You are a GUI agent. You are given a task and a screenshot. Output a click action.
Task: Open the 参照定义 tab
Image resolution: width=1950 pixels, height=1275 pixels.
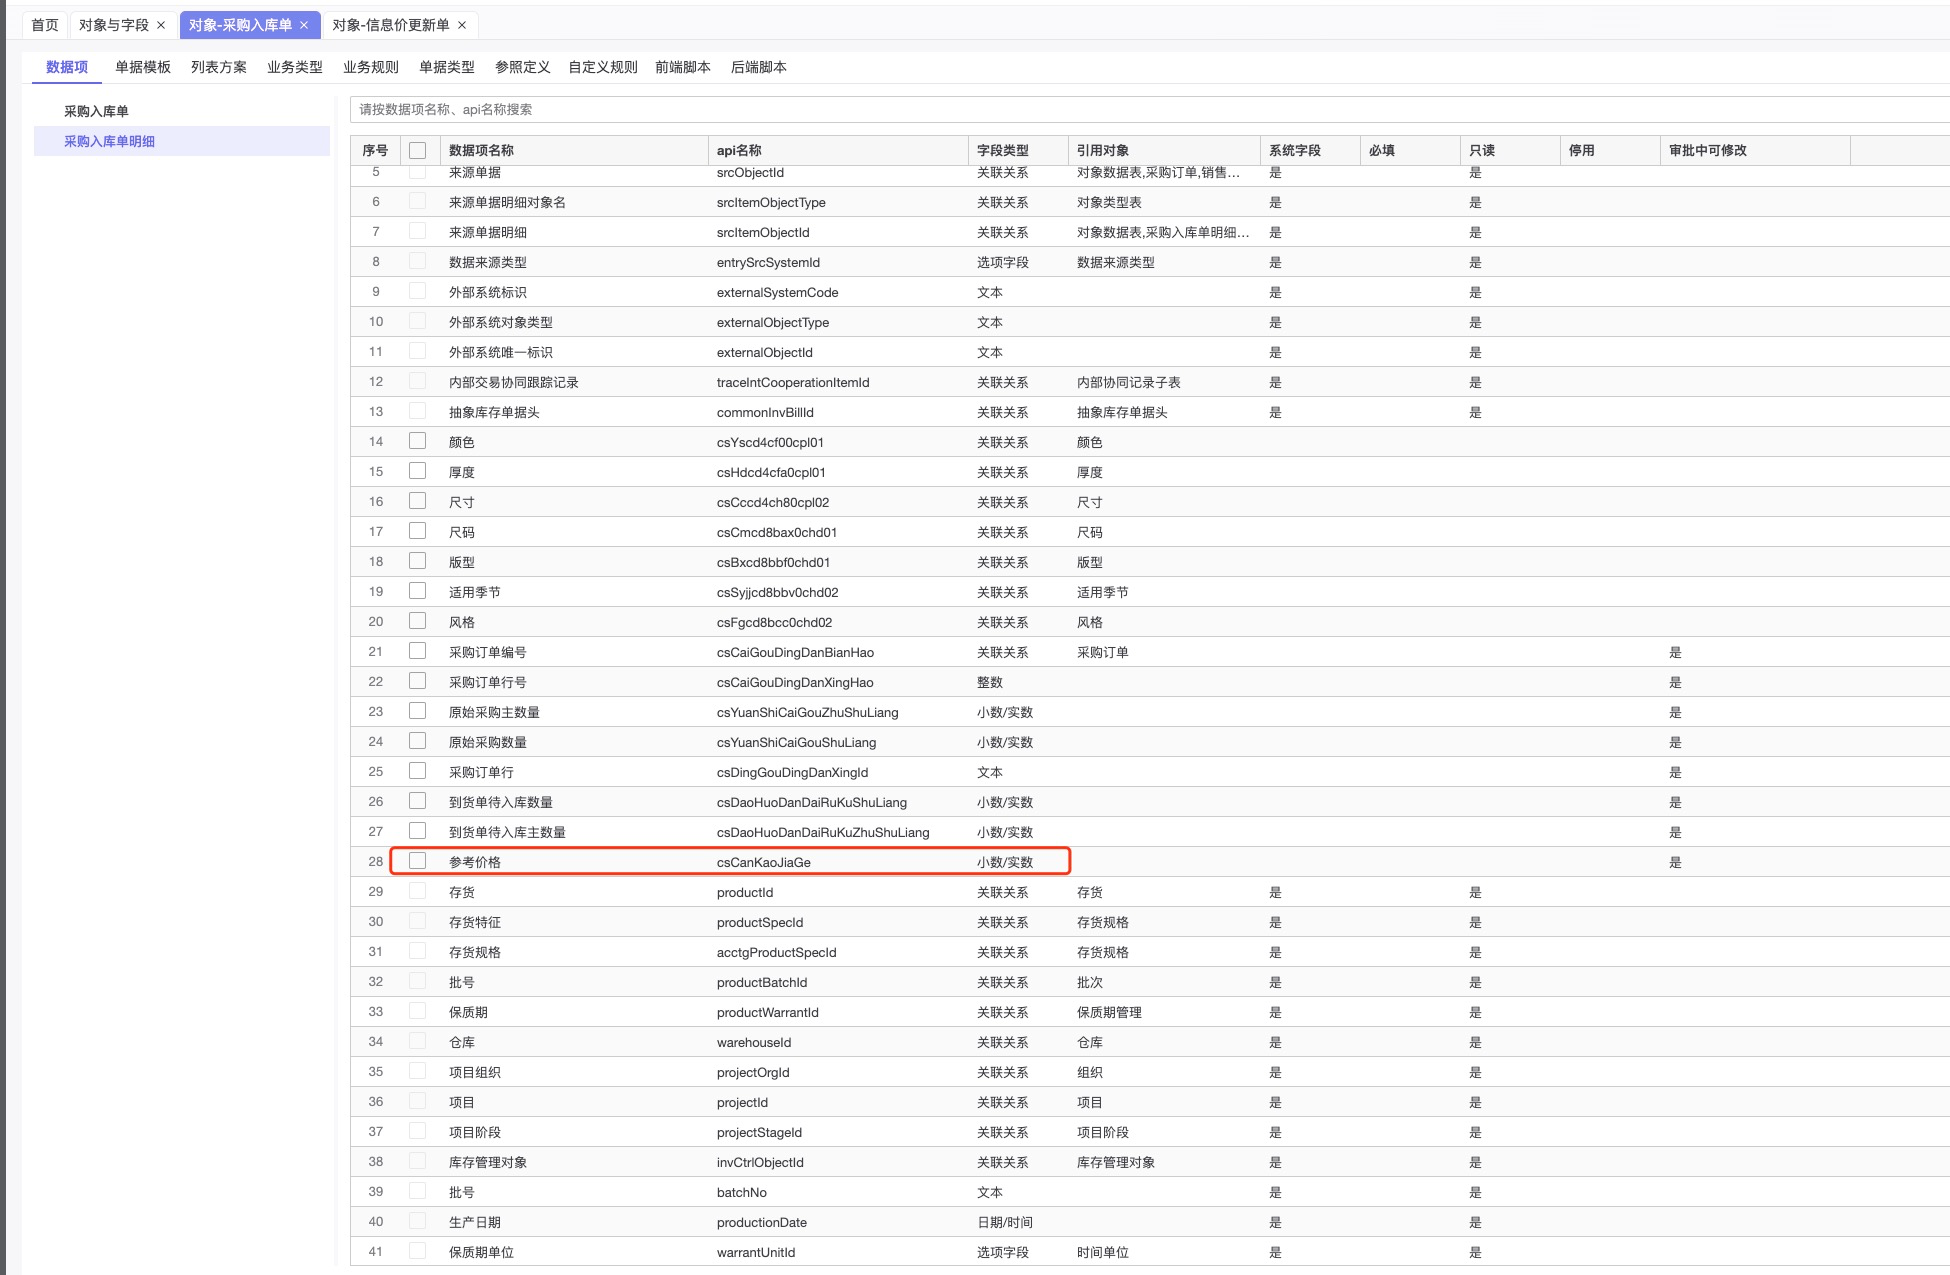522,67
